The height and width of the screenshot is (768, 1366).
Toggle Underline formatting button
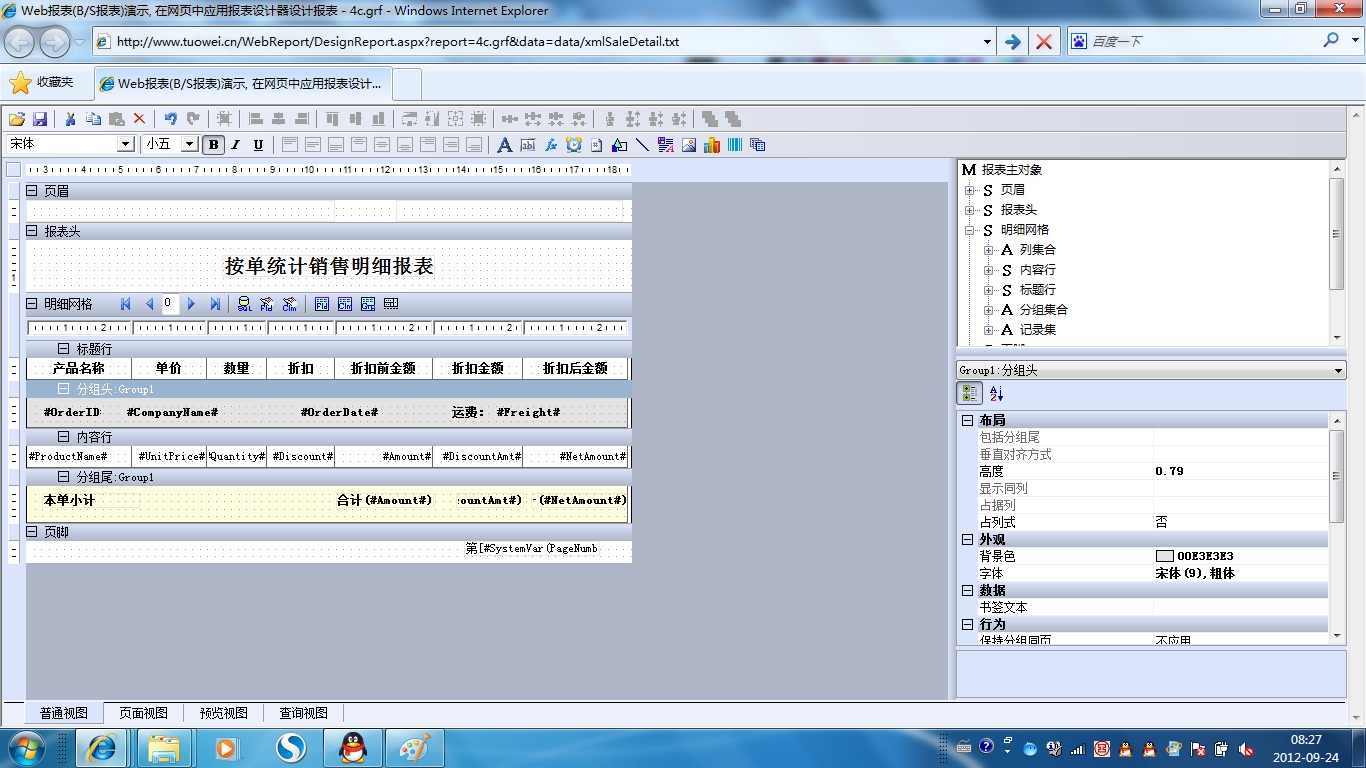point(258,145)
